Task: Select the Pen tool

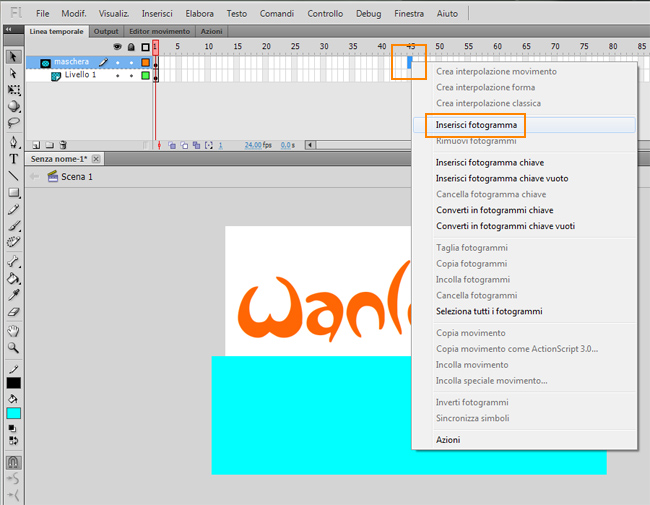Action: click(13, 142)
